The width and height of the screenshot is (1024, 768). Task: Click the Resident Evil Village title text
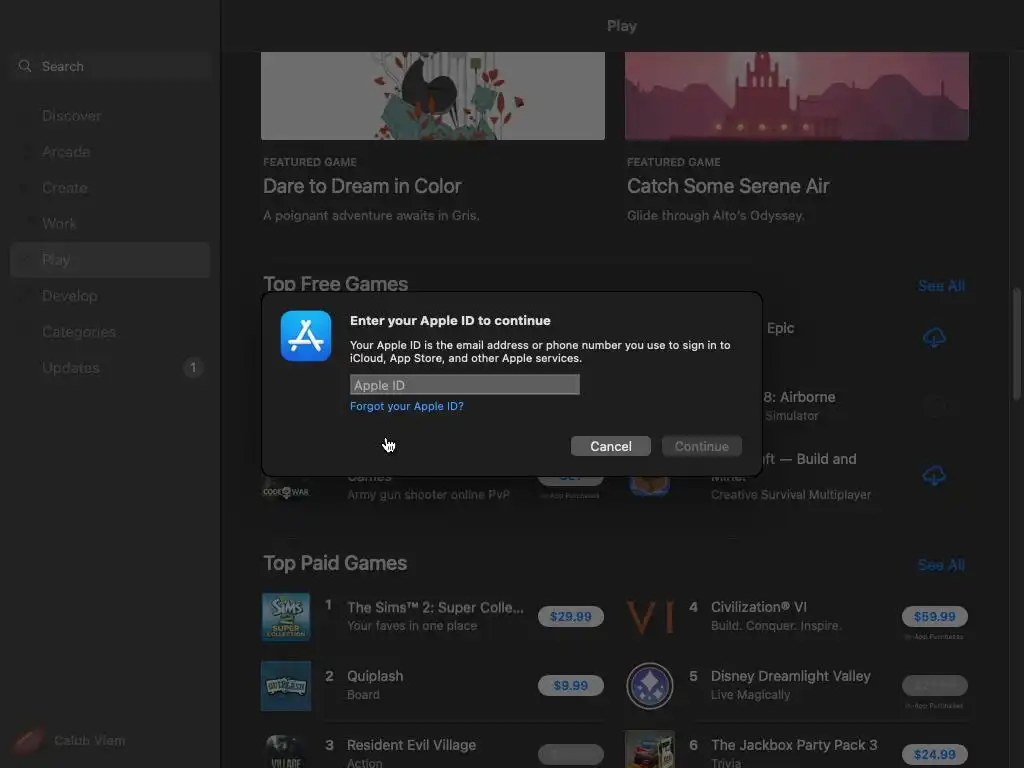coord(411,745)
